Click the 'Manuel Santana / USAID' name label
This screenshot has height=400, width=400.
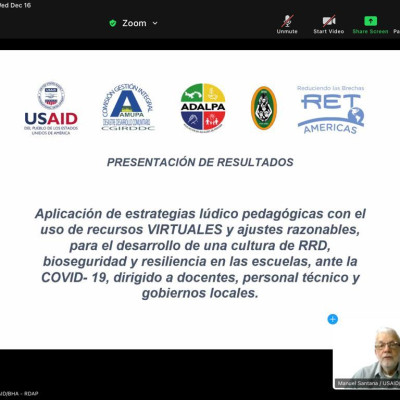click(367, 383)
